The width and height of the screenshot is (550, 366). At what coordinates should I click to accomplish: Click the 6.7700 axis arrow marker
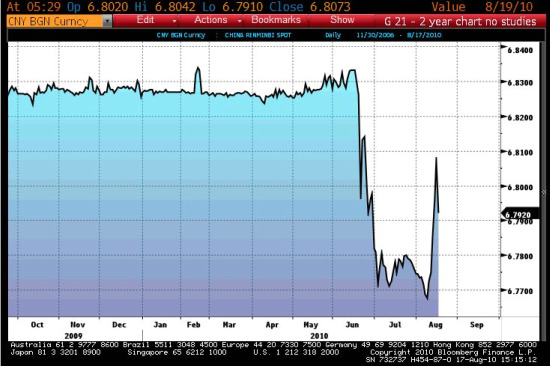(x=504, y=290)
